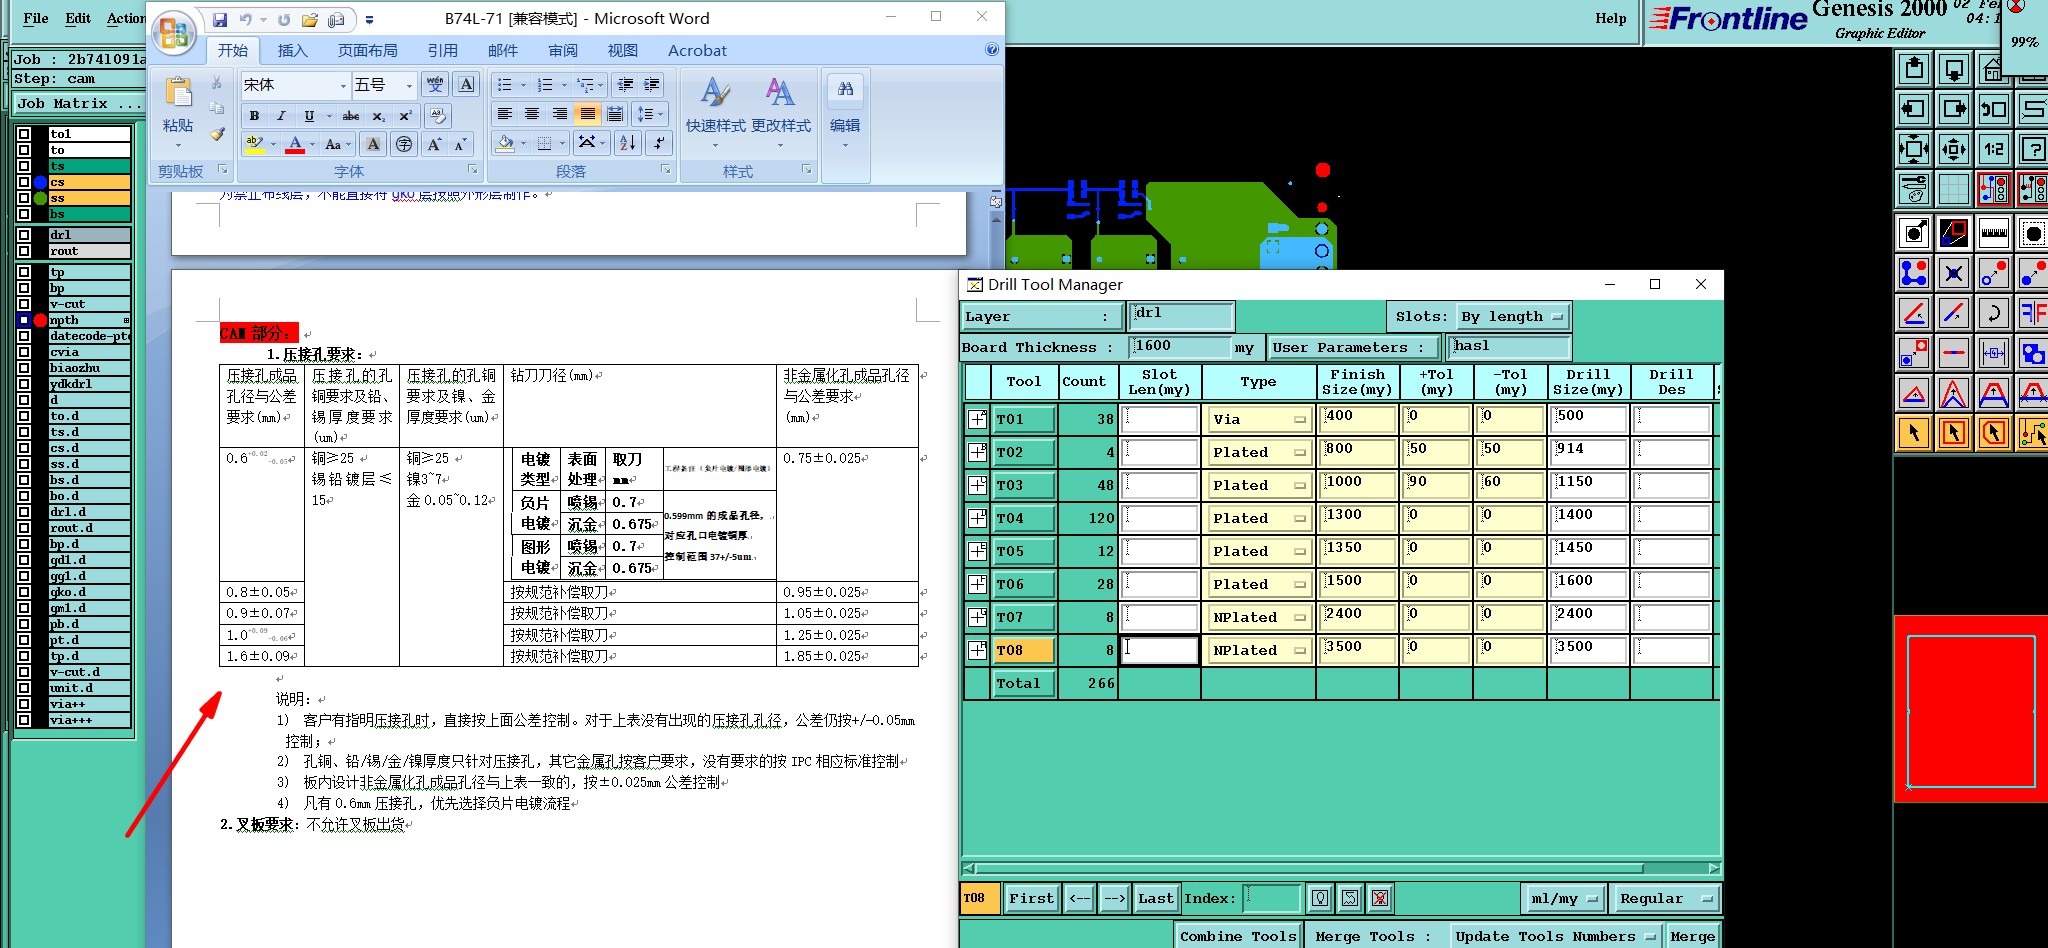Toggle superscript in Word font group

(405, 116)
